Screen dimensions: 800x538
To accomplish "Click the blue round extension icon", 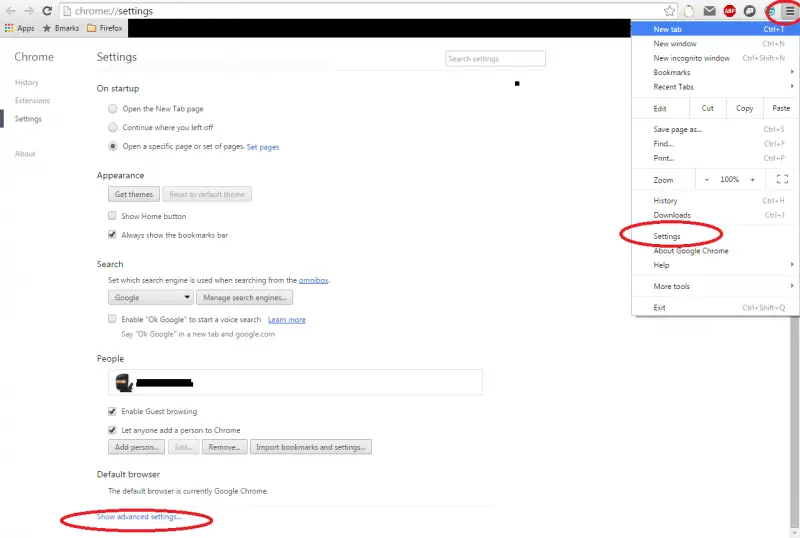I will (770, 11).
